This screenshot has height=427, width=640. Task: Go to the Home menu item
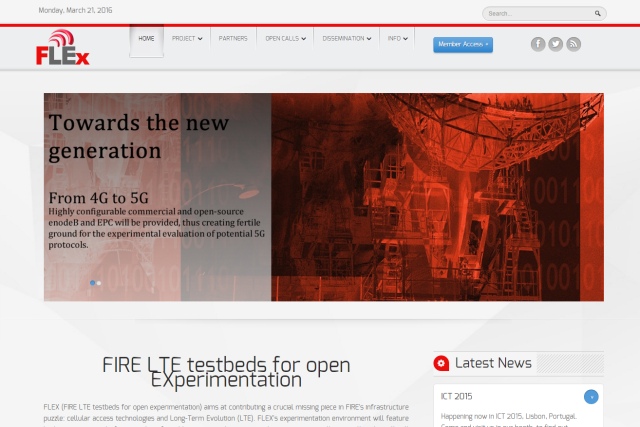point(146,39)
